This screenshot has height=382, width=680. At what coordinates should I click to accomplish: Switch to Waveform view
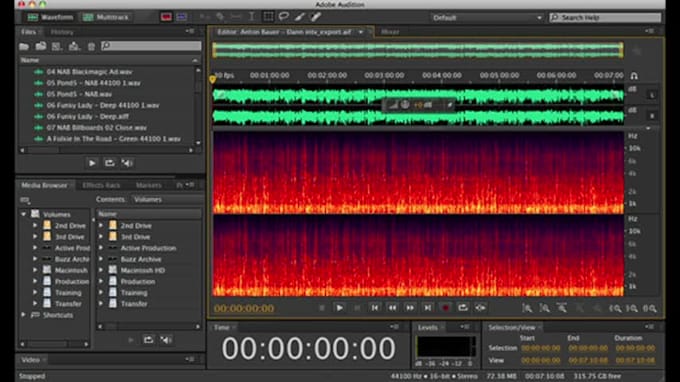pyautogui.click(x=51, y=17)
